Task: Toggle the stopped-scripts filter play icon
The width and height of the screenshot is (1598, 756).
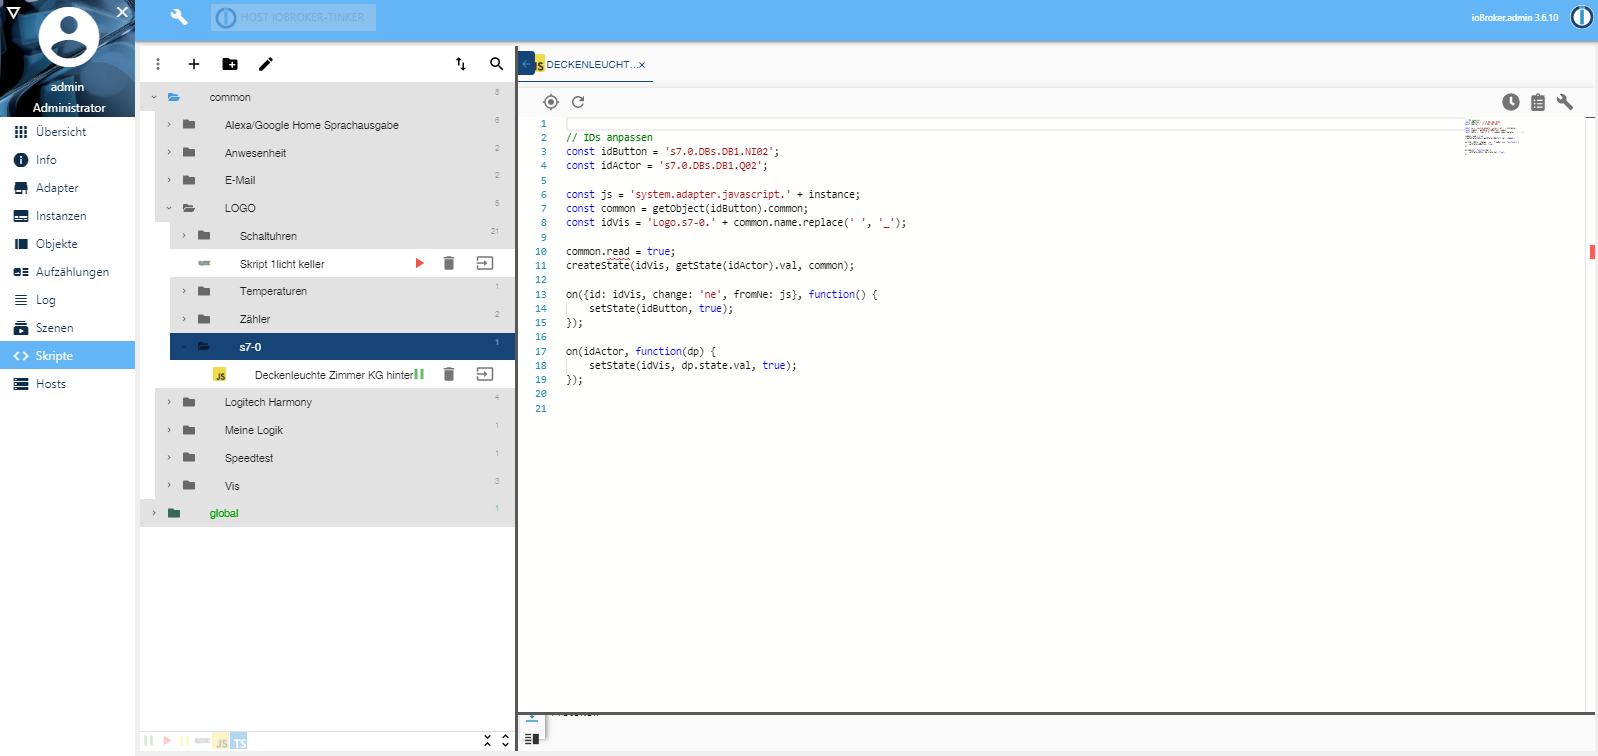Action: (x=167, y=741)
